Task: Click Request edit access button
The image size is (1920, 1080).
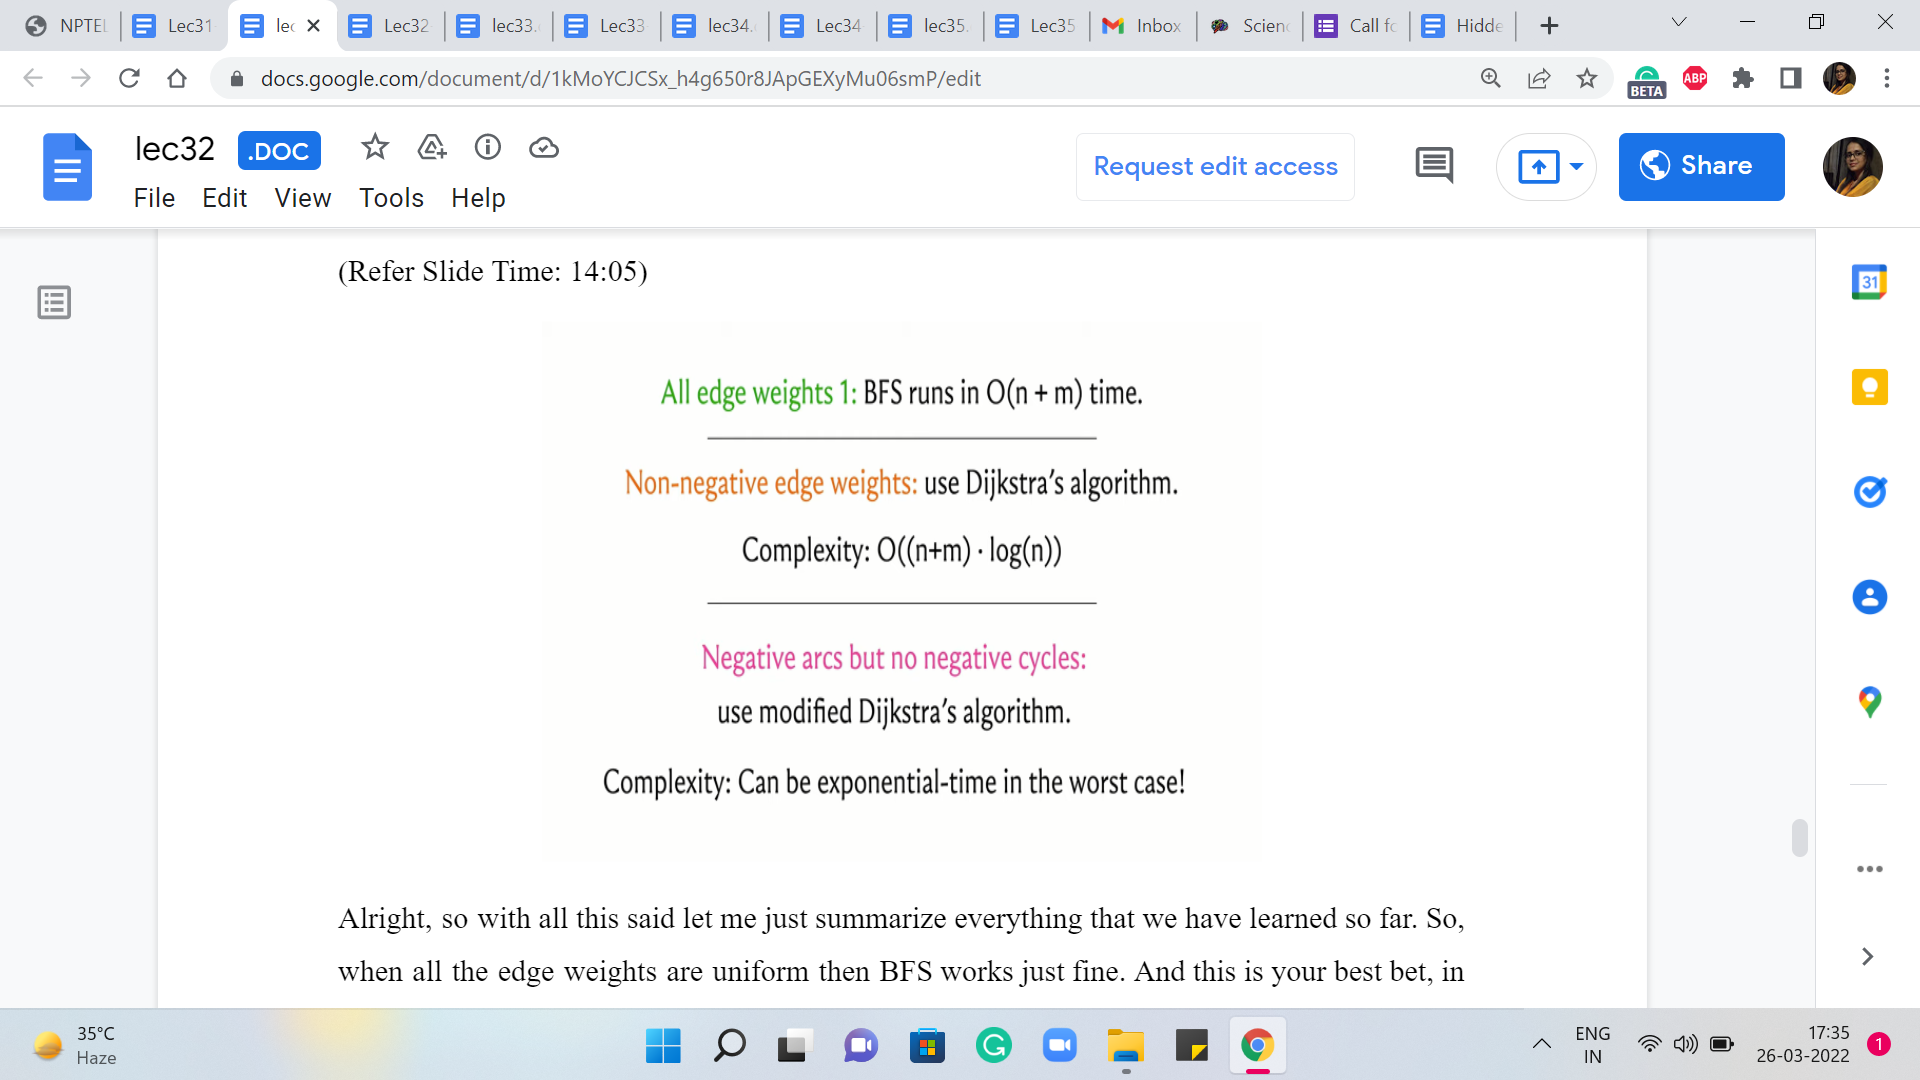Action: click(1215, 166)
